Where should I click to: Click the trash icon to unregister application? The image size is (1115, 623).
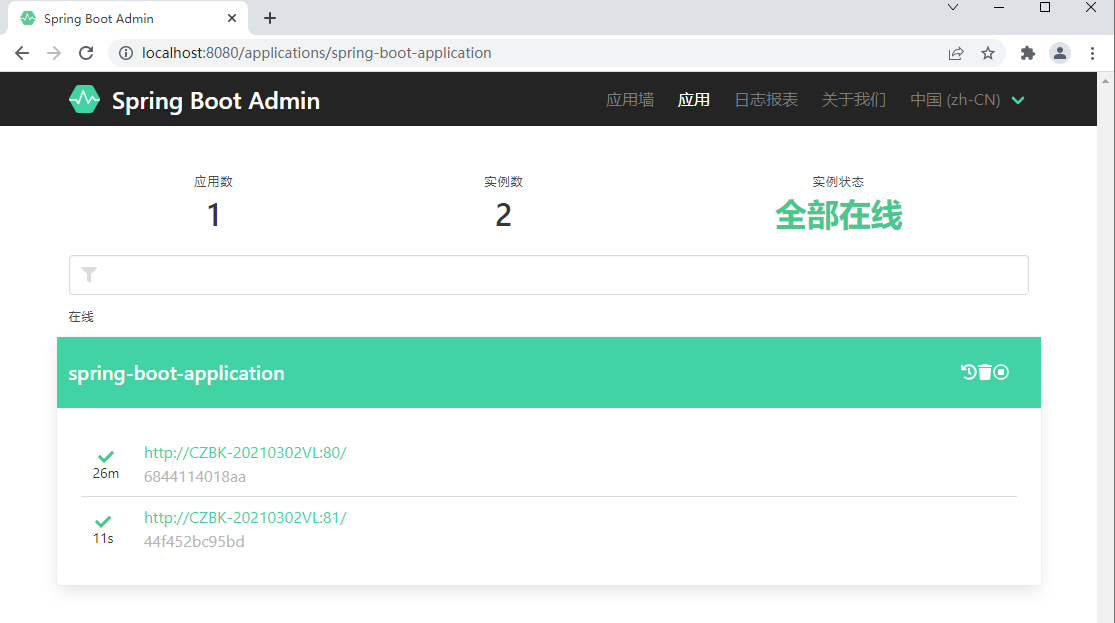coord(985,372)
